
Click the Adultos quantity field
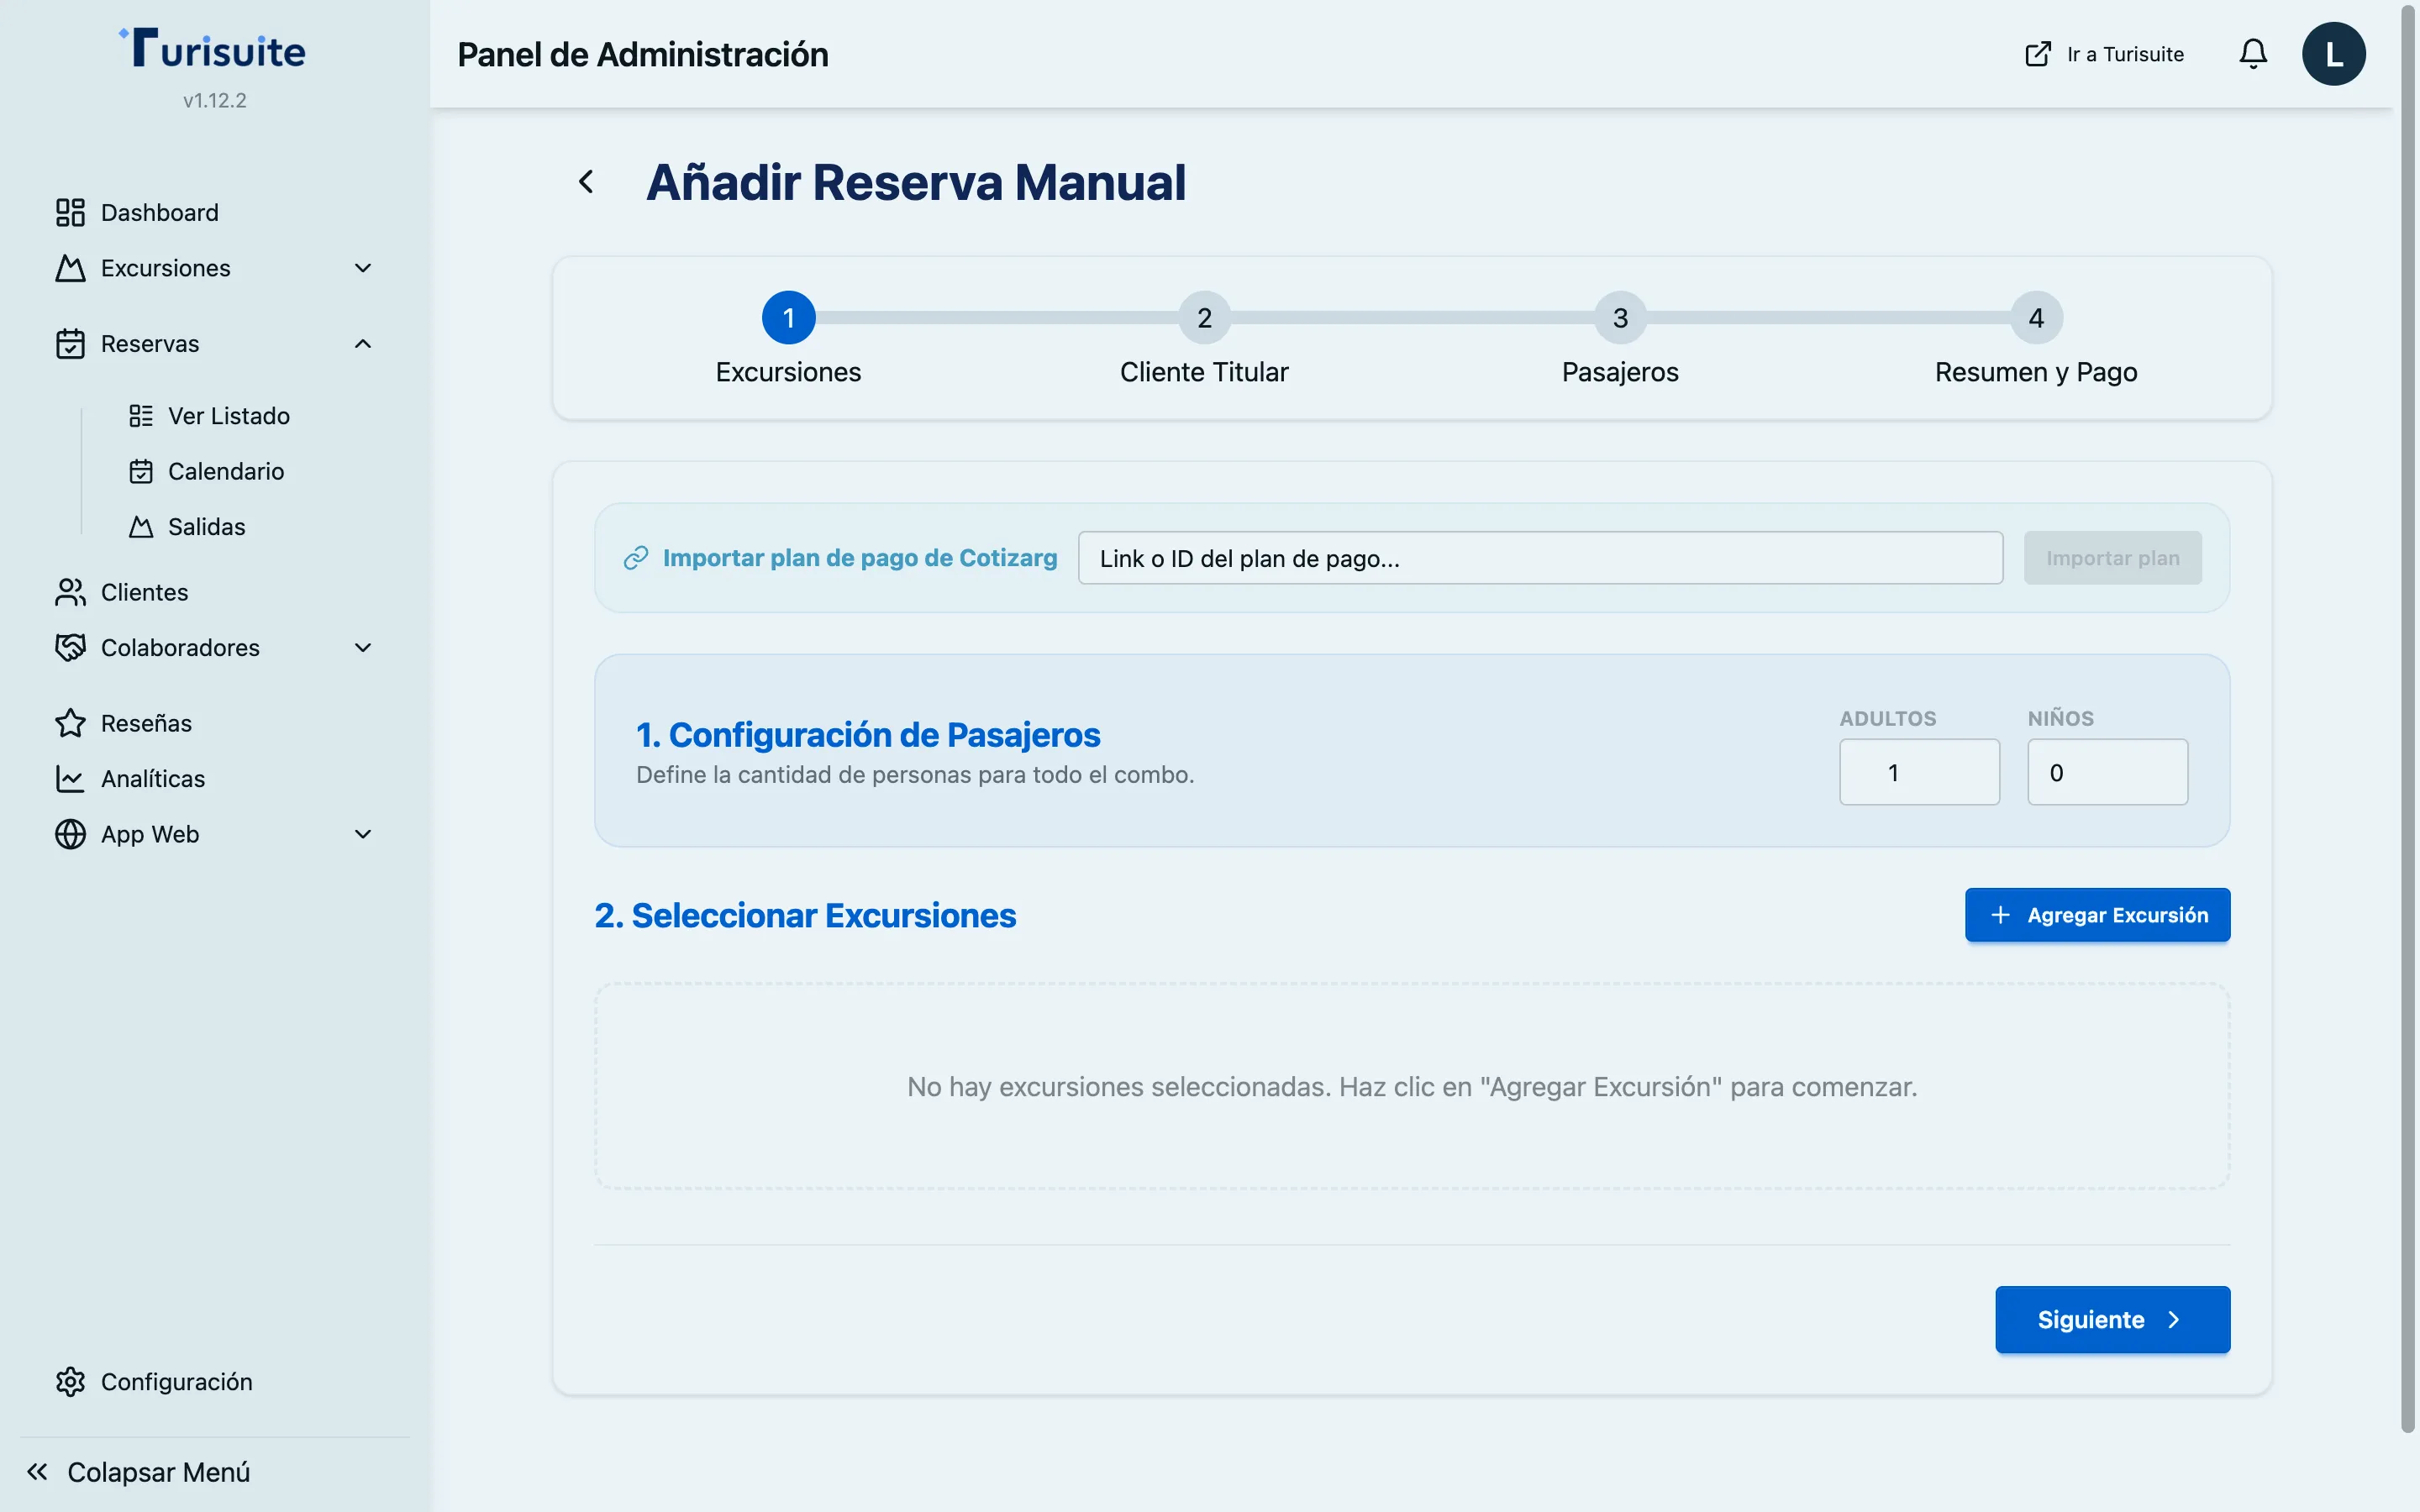coord(1920,772)
